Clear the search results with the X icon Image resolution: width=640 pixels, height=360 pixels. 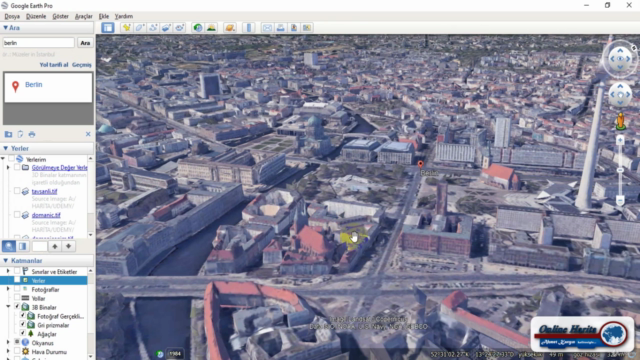(x=88, y=134)
